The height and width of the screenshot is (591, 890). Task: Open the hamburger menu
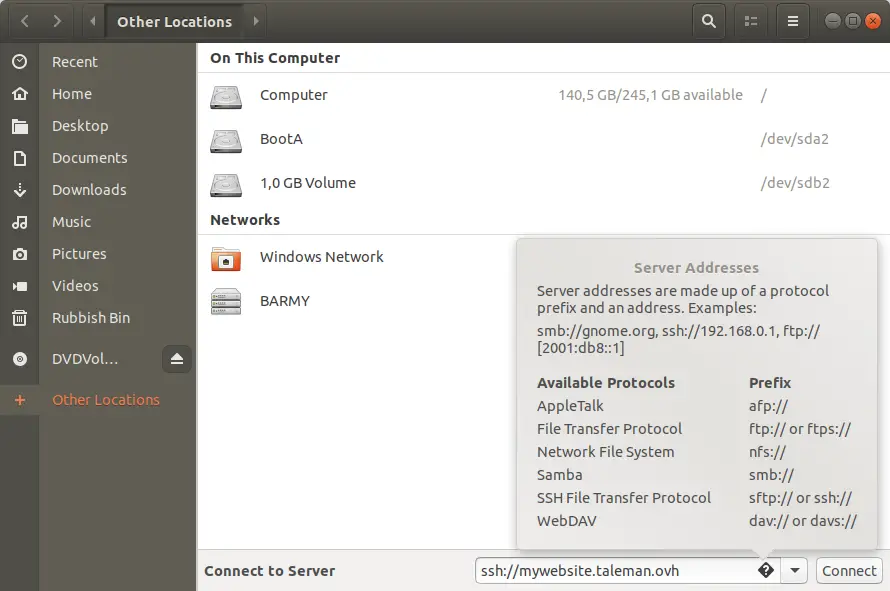pyautogui.click(x=793, y=21)
